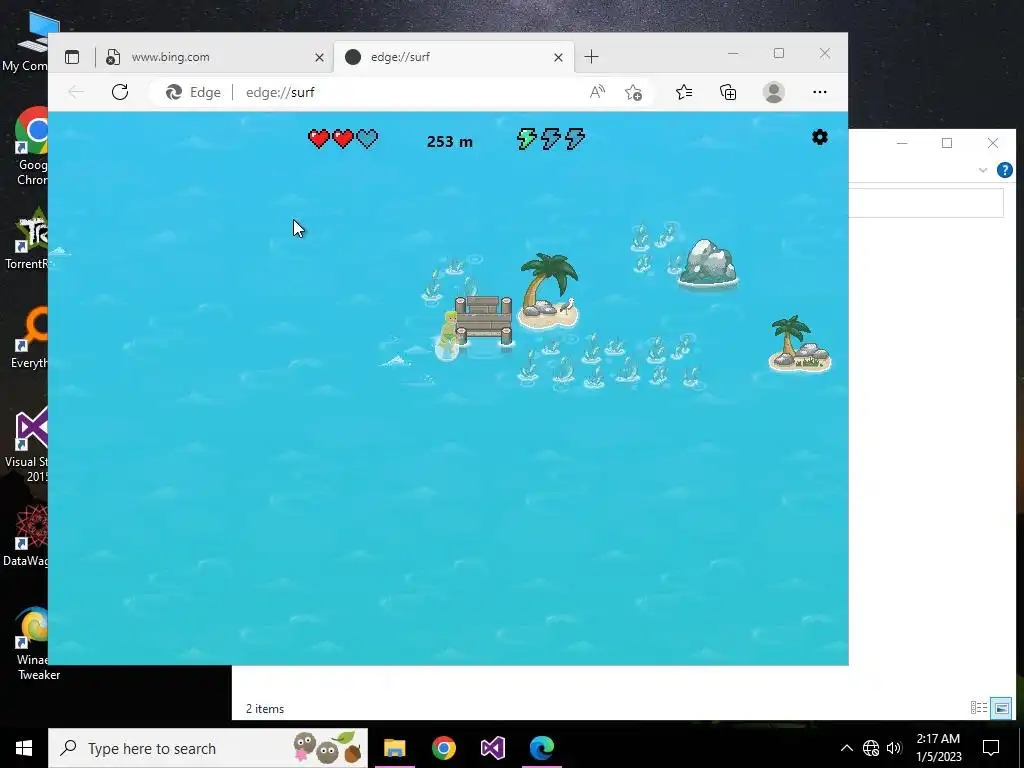Screen dimensions: 1024x768
Task: Add this page to favorites star
Action: (x=633, y=92)
